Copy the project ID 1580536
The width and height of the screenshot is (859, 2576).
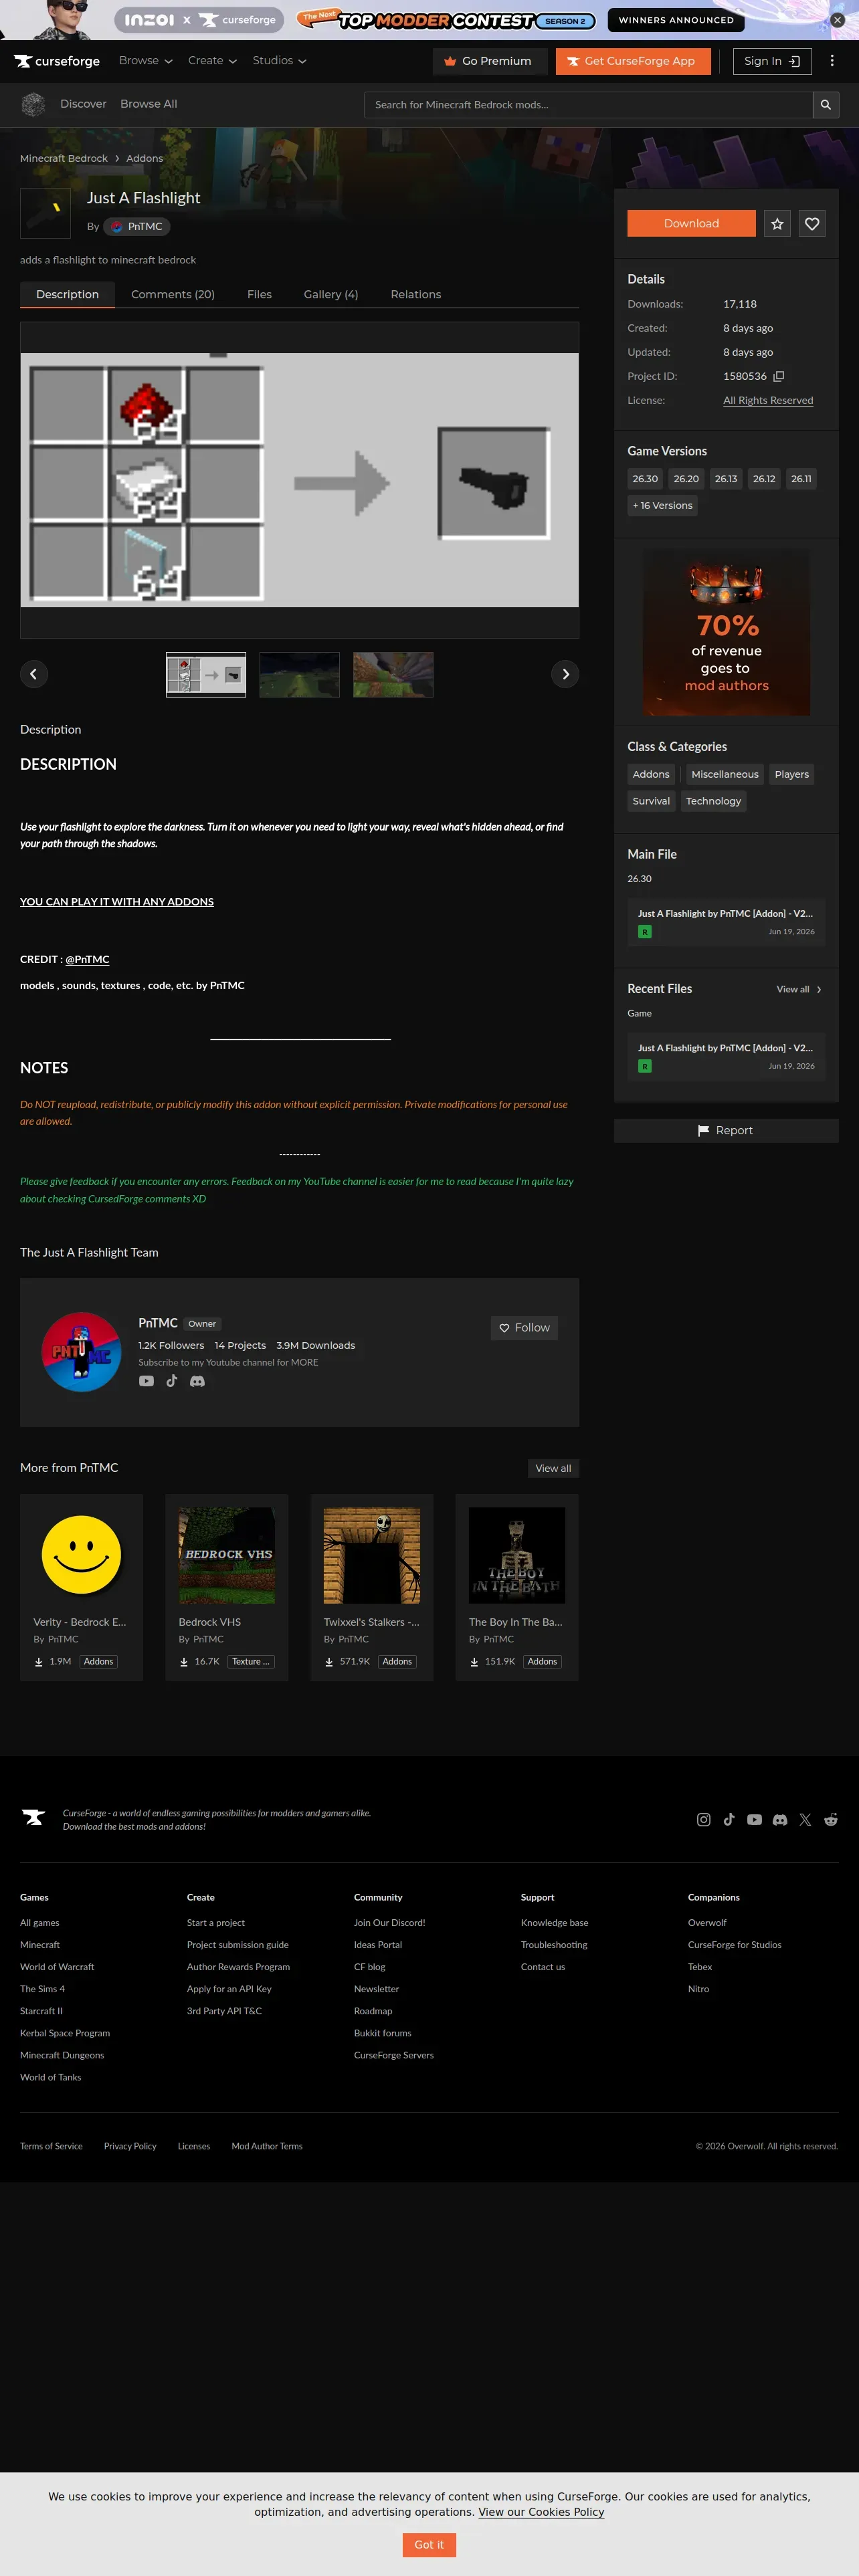(779, 377)
